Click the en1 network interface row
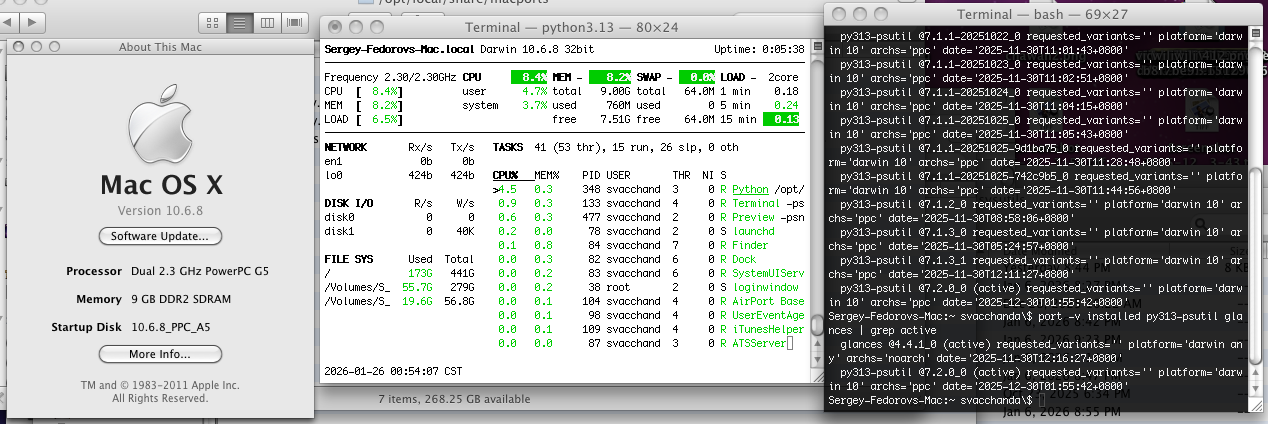The width and height of the screenshot is (1268, 424). pos(400,161)
